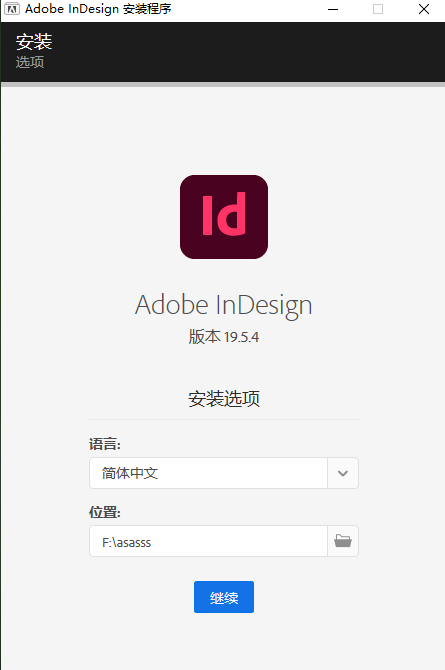Click the 选项 subtitle in header

[30, 62]
